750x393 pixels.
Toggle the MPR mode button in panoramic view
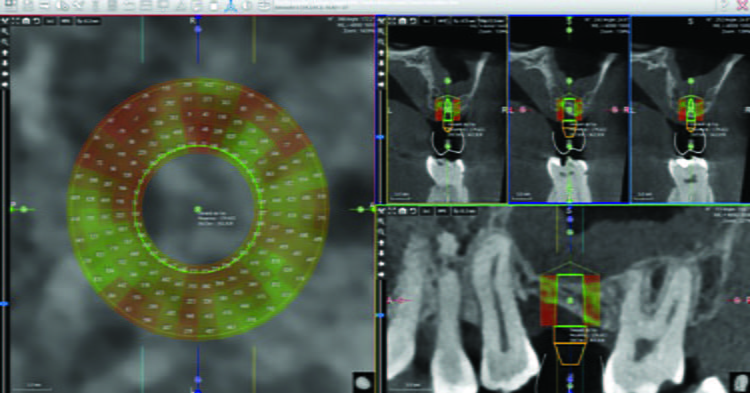pos(443,211)
